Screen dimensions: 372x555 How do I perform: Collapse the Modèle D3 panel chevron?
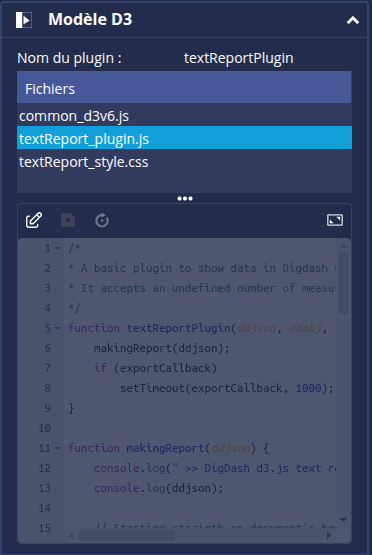353,20
